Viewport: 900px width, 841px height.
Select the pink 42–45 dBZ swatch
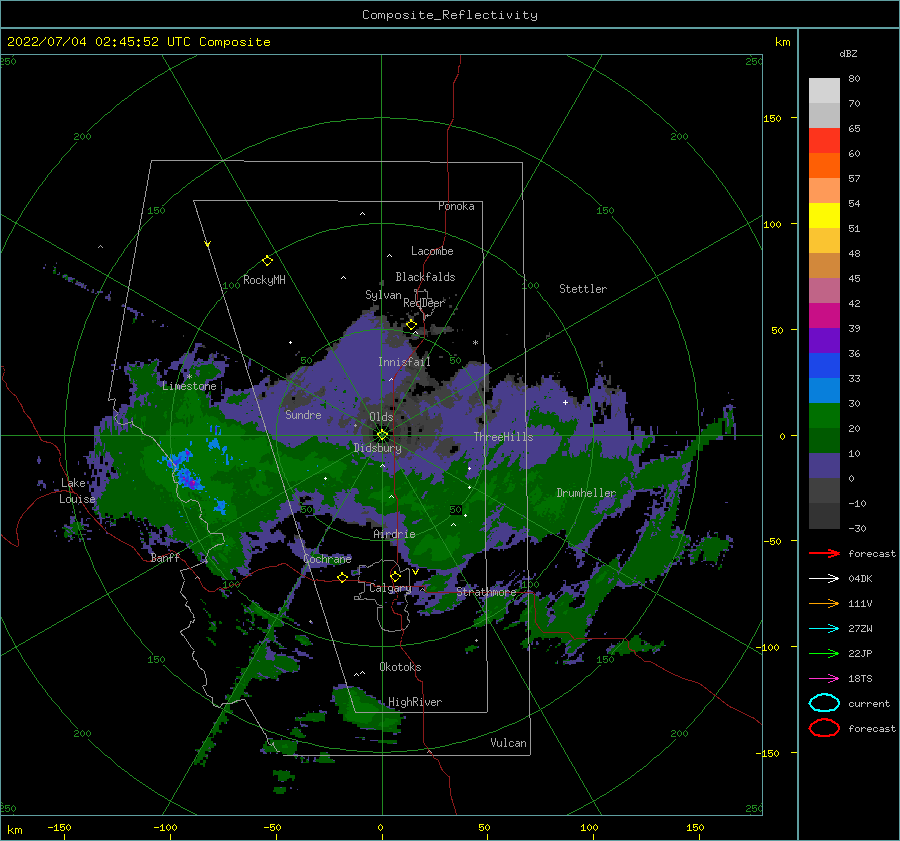coord(824,291)
